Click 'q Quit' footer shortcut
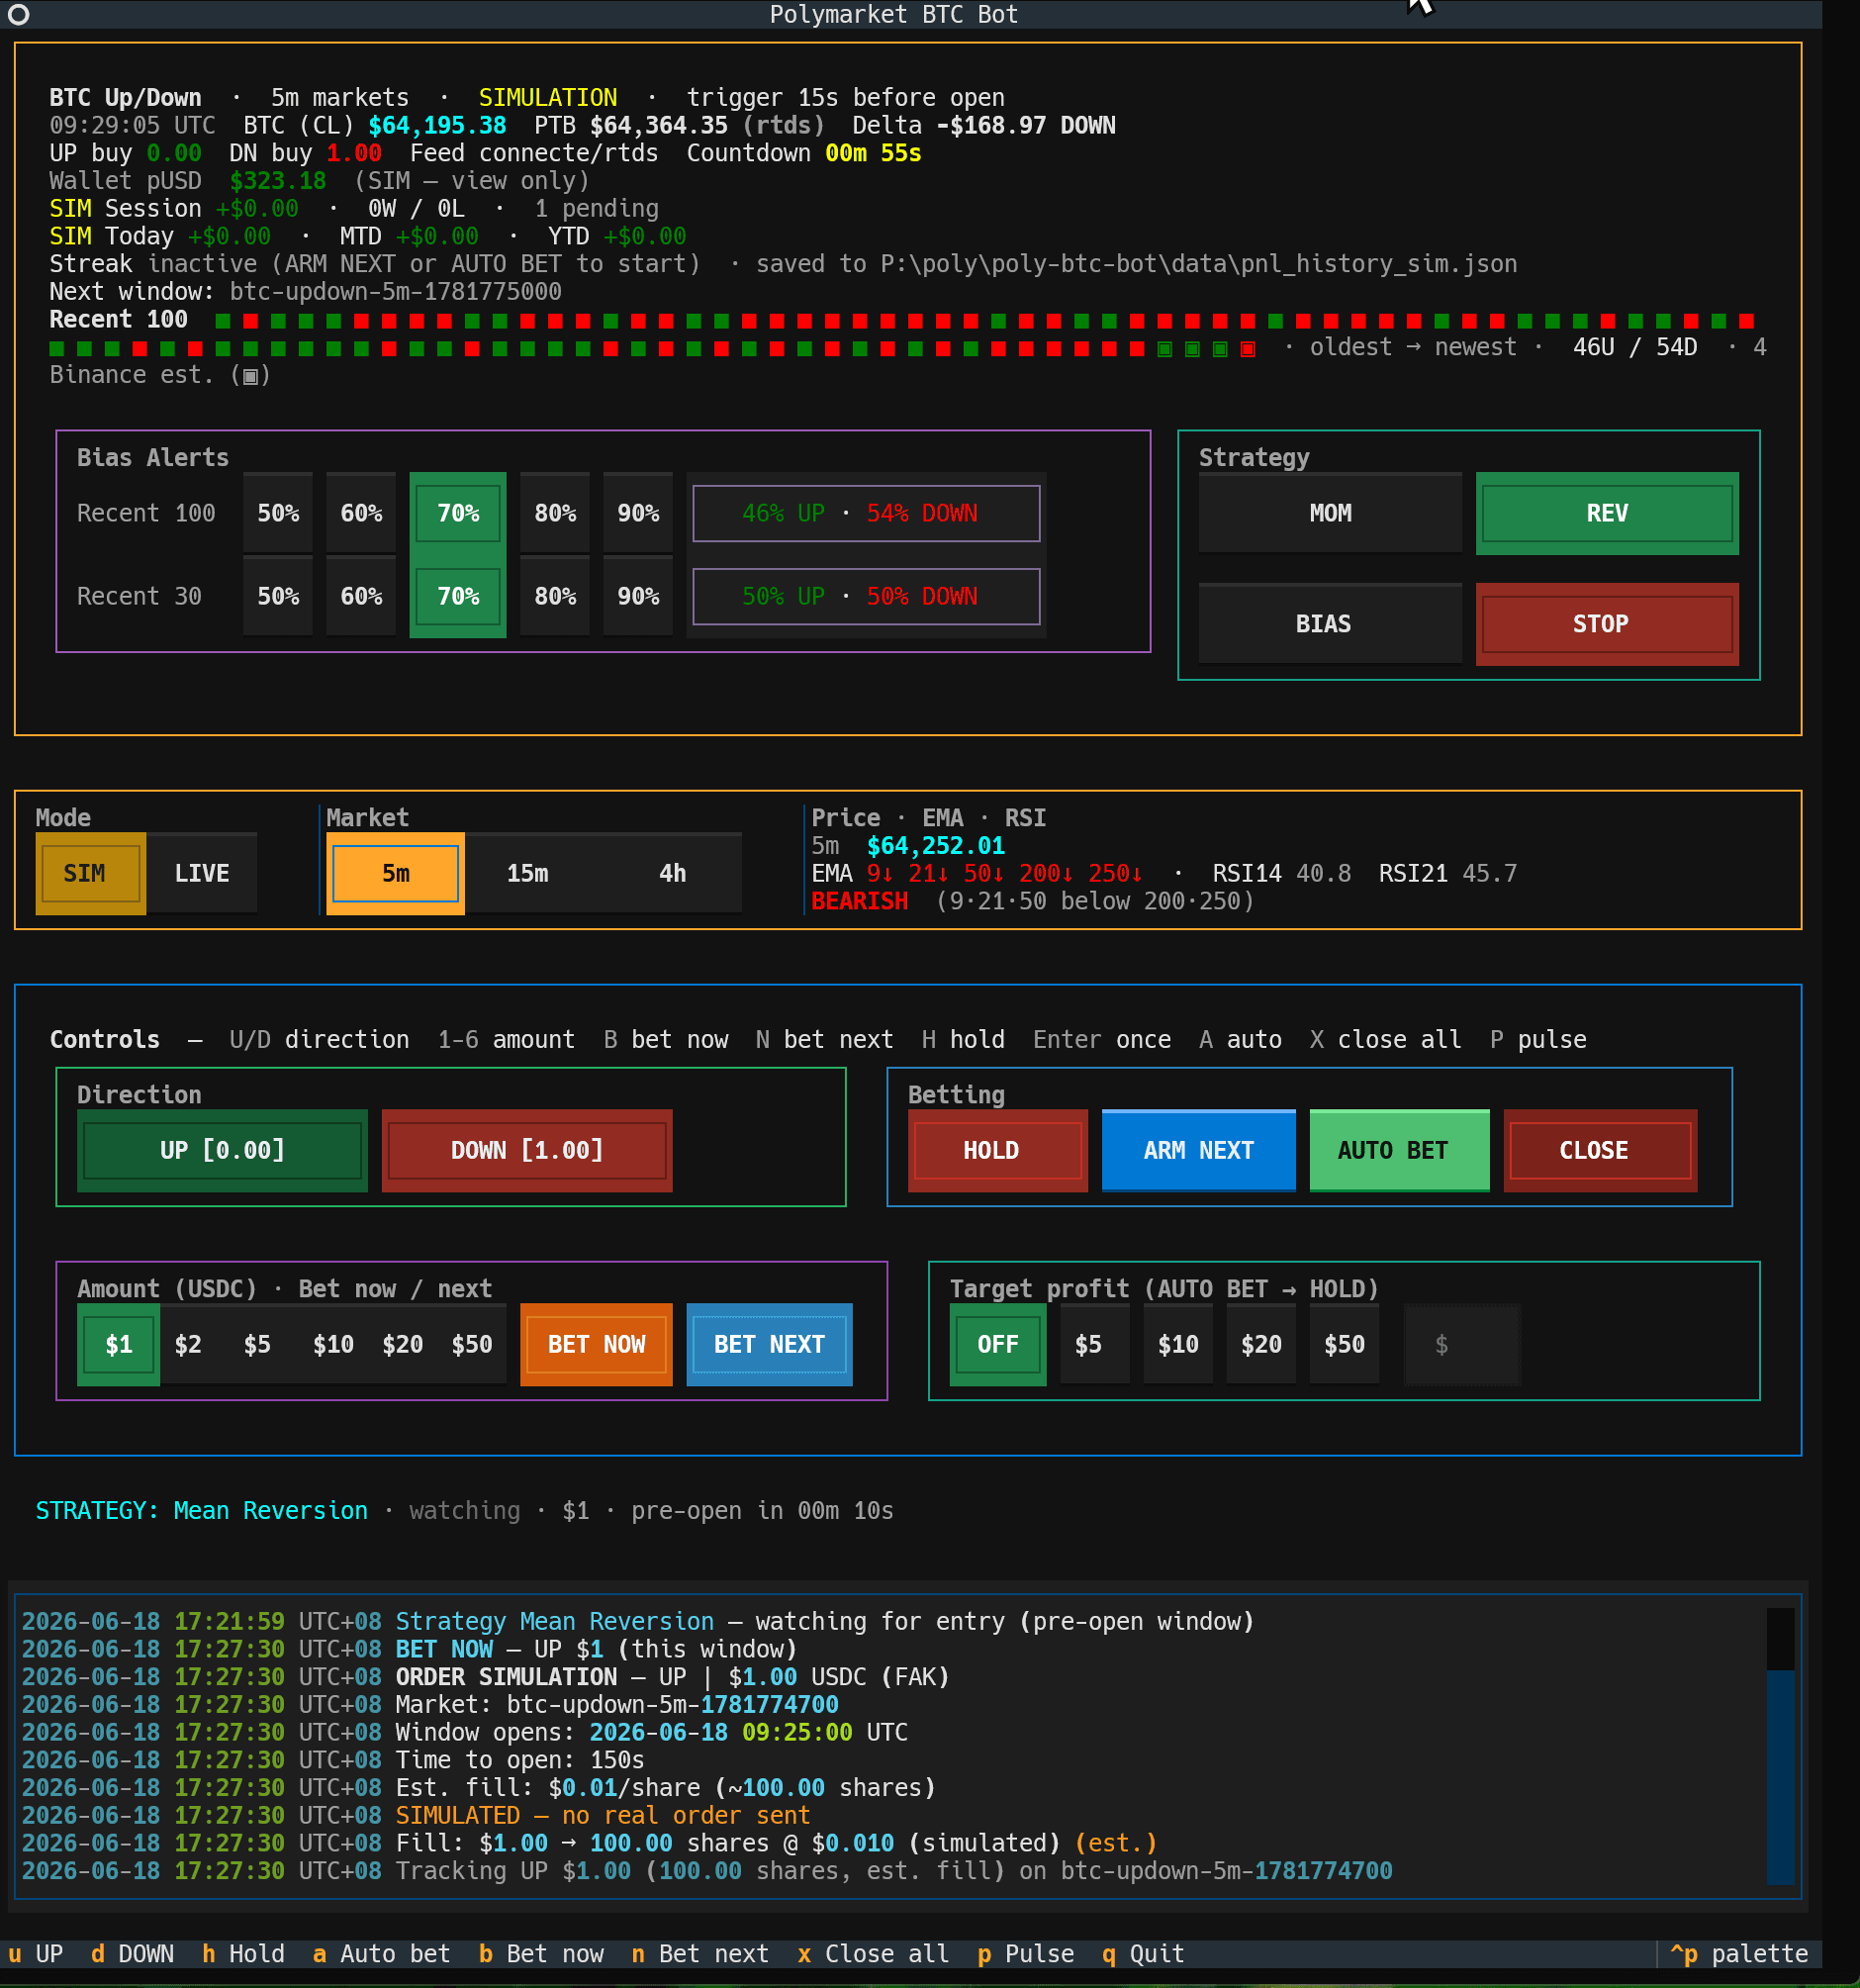 tap(1143, 1953)
